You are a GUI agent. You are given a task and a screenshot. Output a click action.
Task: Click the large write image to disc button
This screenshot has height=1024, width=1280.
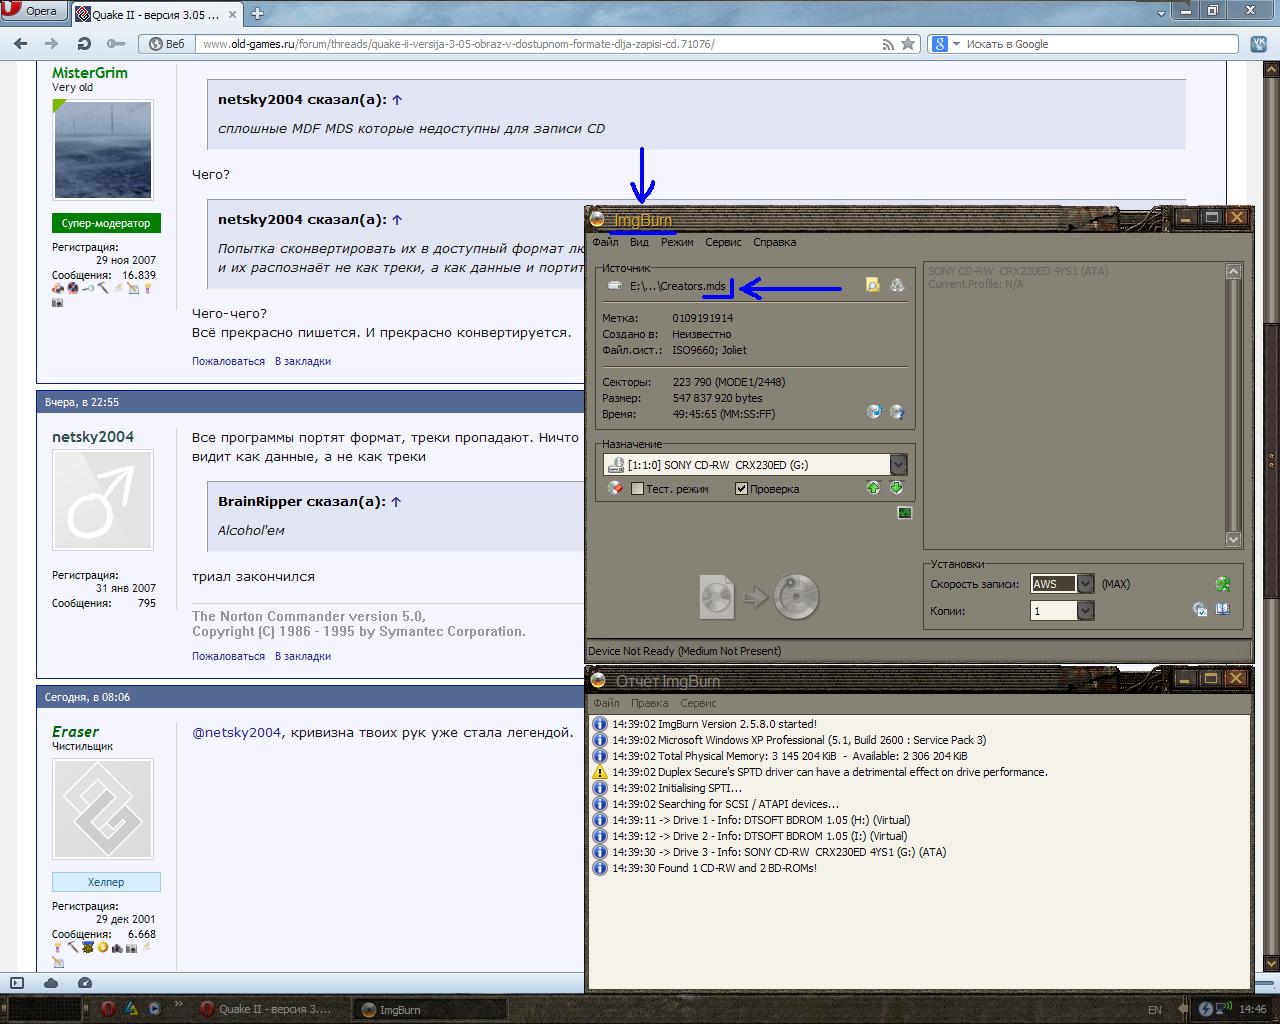tap(759, 597)
